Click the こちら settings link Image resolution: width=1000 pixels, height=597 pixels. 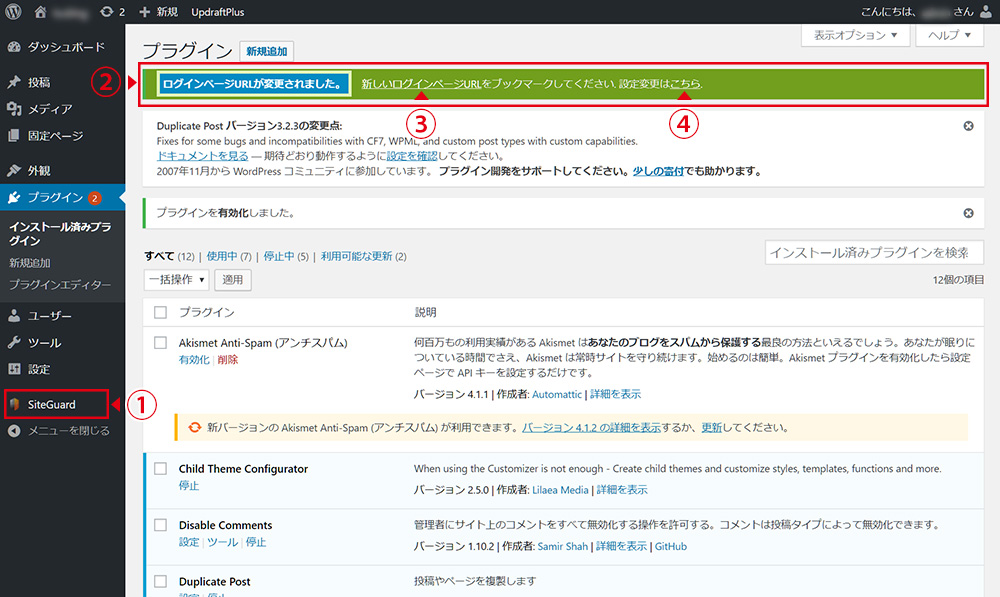click(x=685, y=84)
